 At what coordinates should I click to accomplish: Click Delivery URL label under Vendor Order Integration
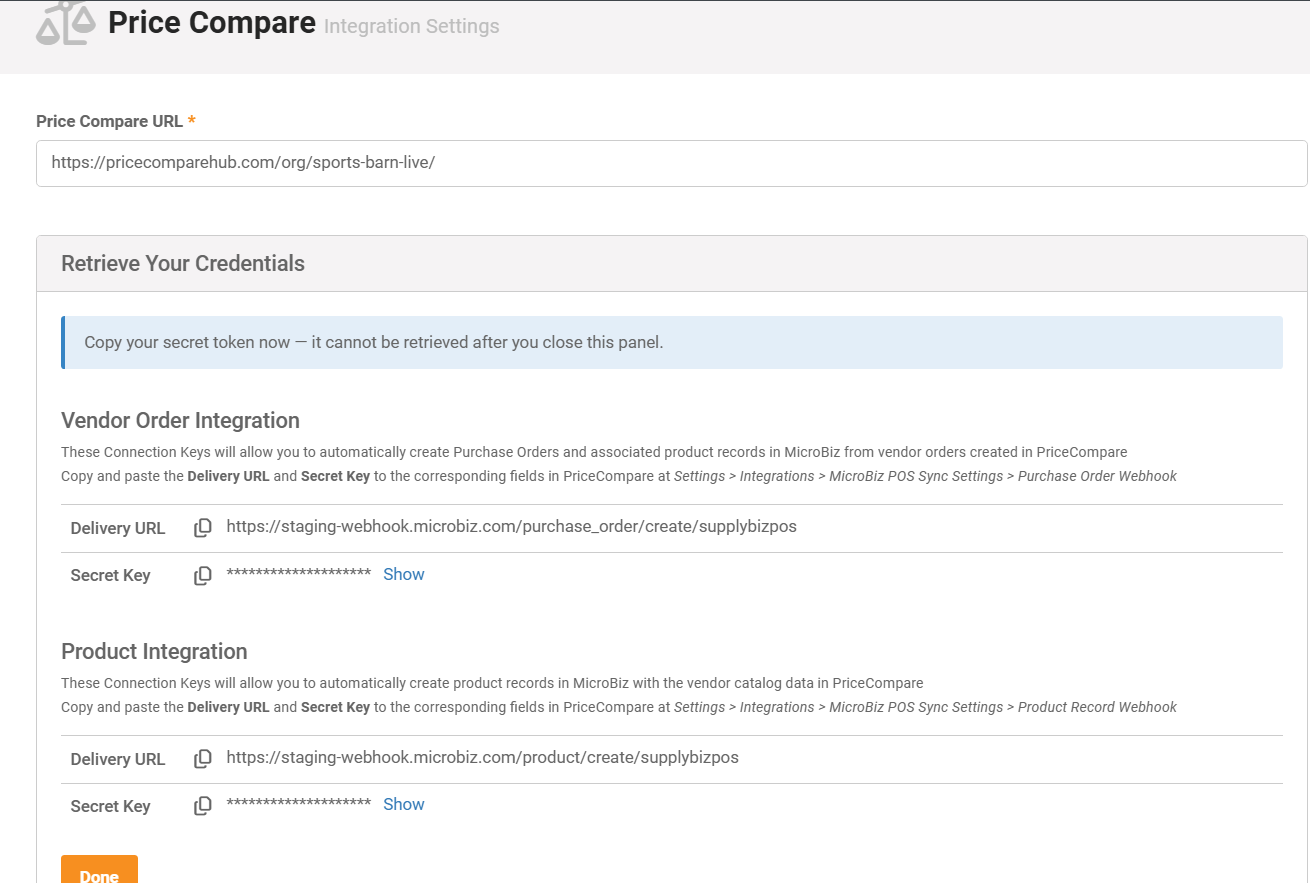118,528
